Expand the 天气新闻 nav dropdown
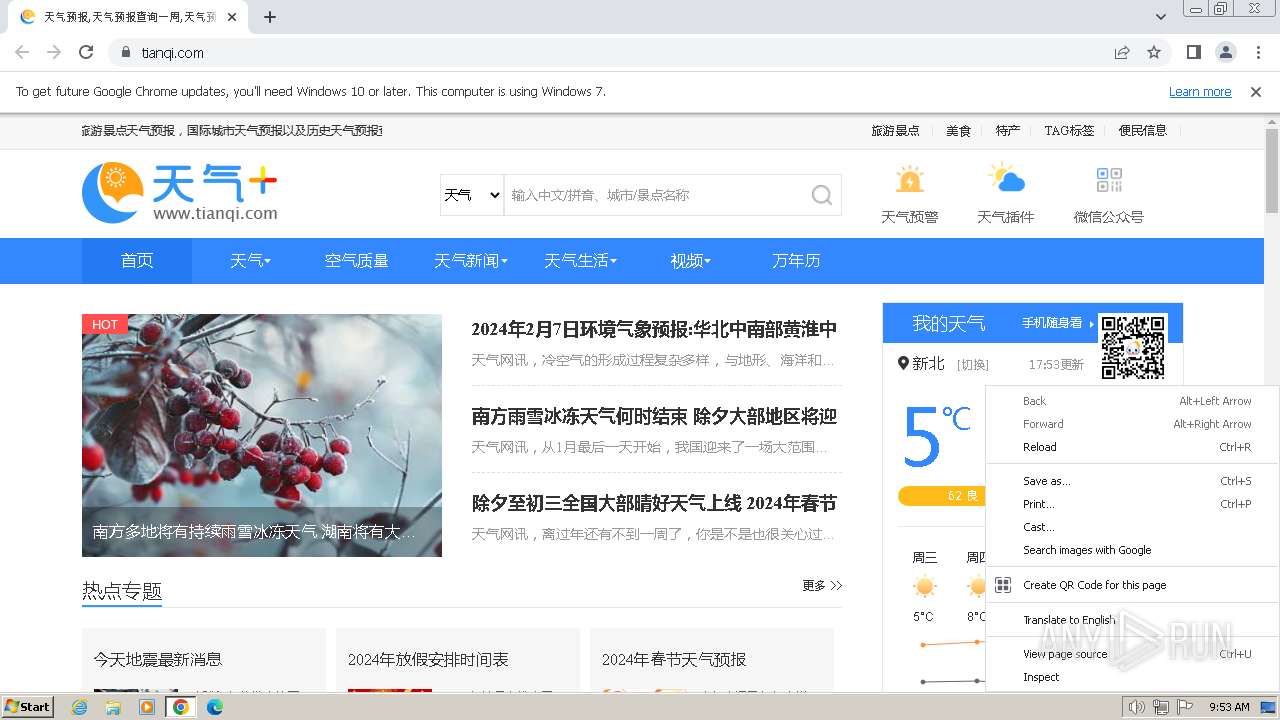 471,261
